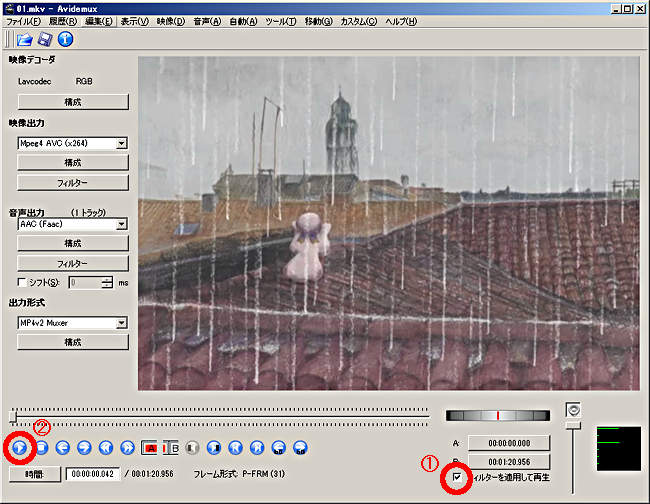Click the video preview frame

tap(389, 223)
